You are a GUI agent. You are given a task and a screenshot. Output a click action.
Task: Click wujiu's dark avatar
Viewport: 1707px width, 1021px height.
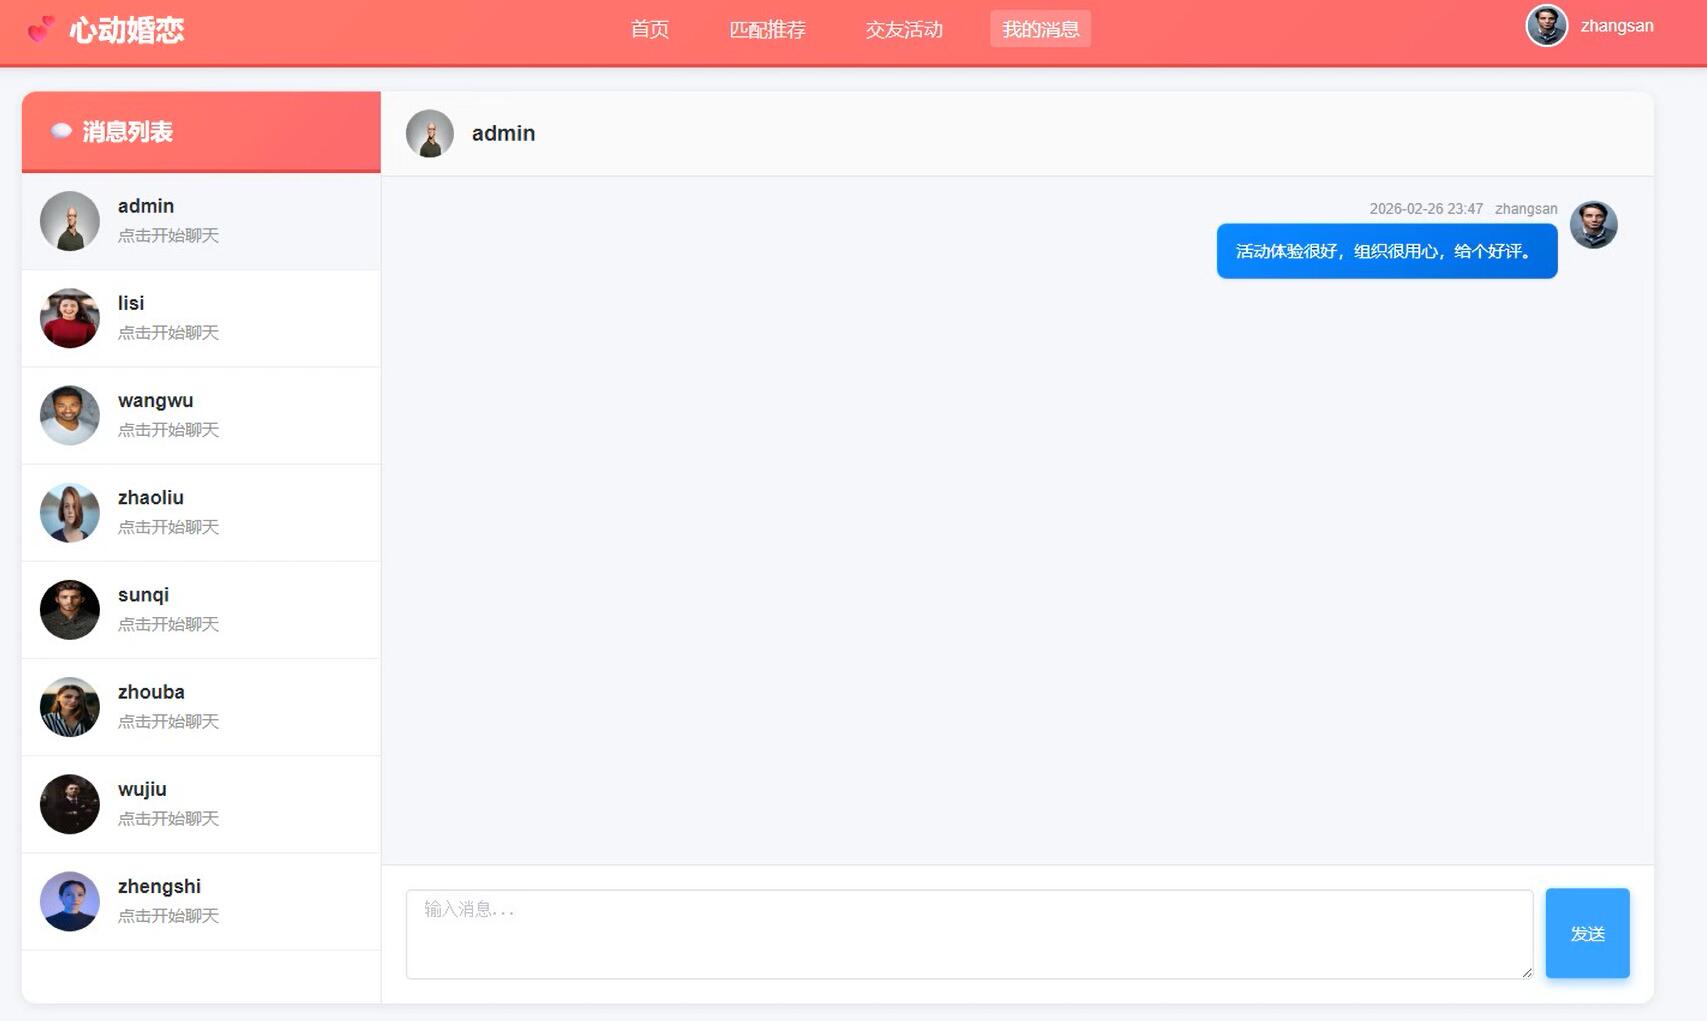[70, 804]
